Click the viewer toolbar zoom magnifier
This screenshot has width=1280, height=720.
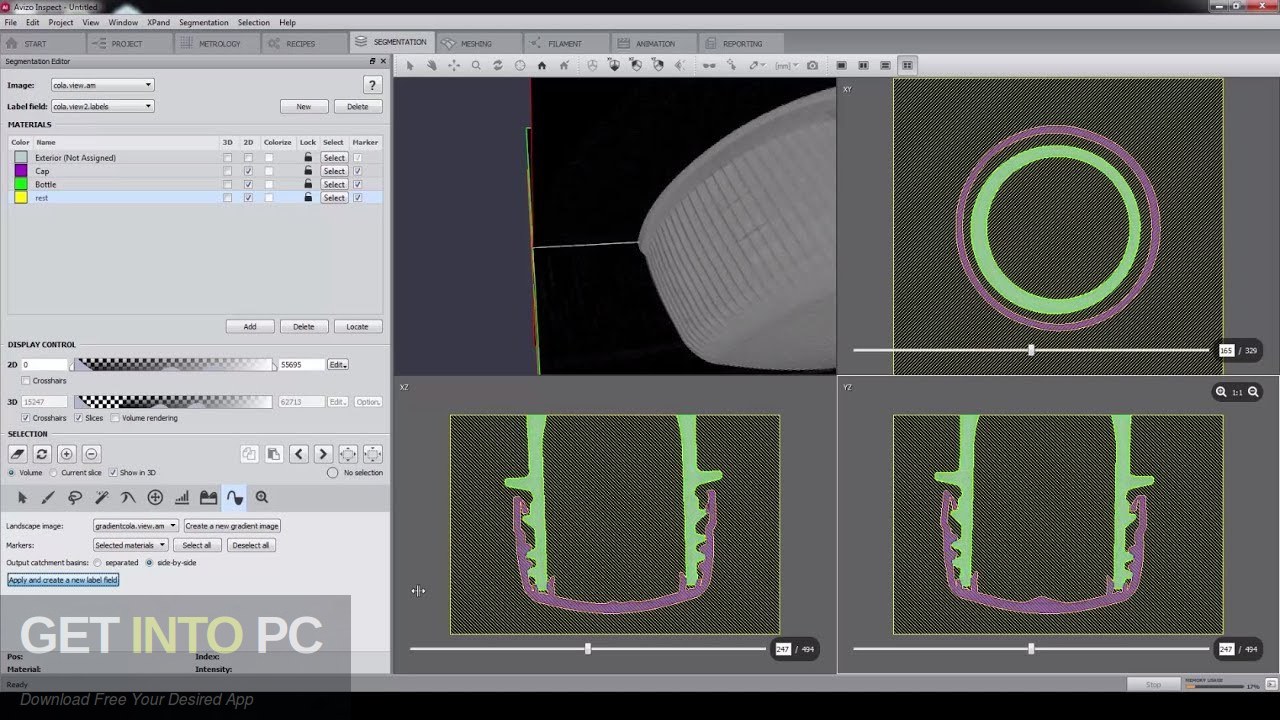pyautogui.click(x=476, y=65)
